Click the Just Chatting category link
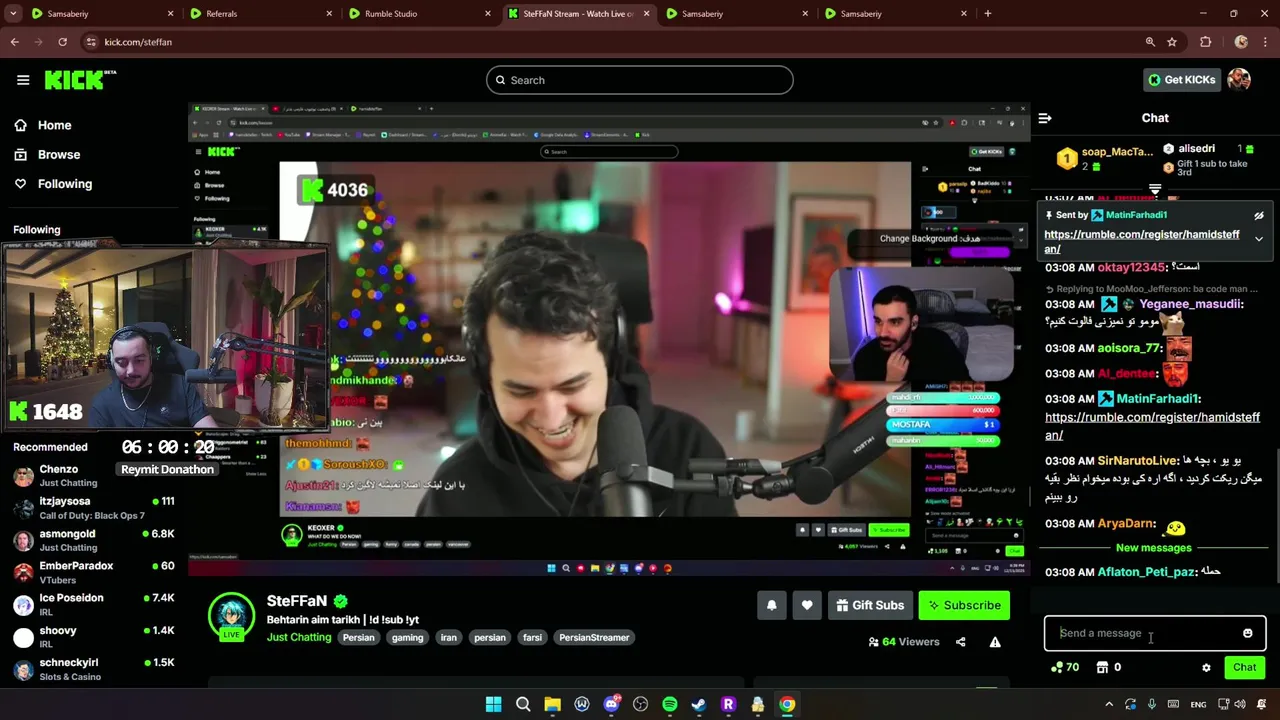The width and height of the screenshot is (1280, 720). tap(299, 637)
